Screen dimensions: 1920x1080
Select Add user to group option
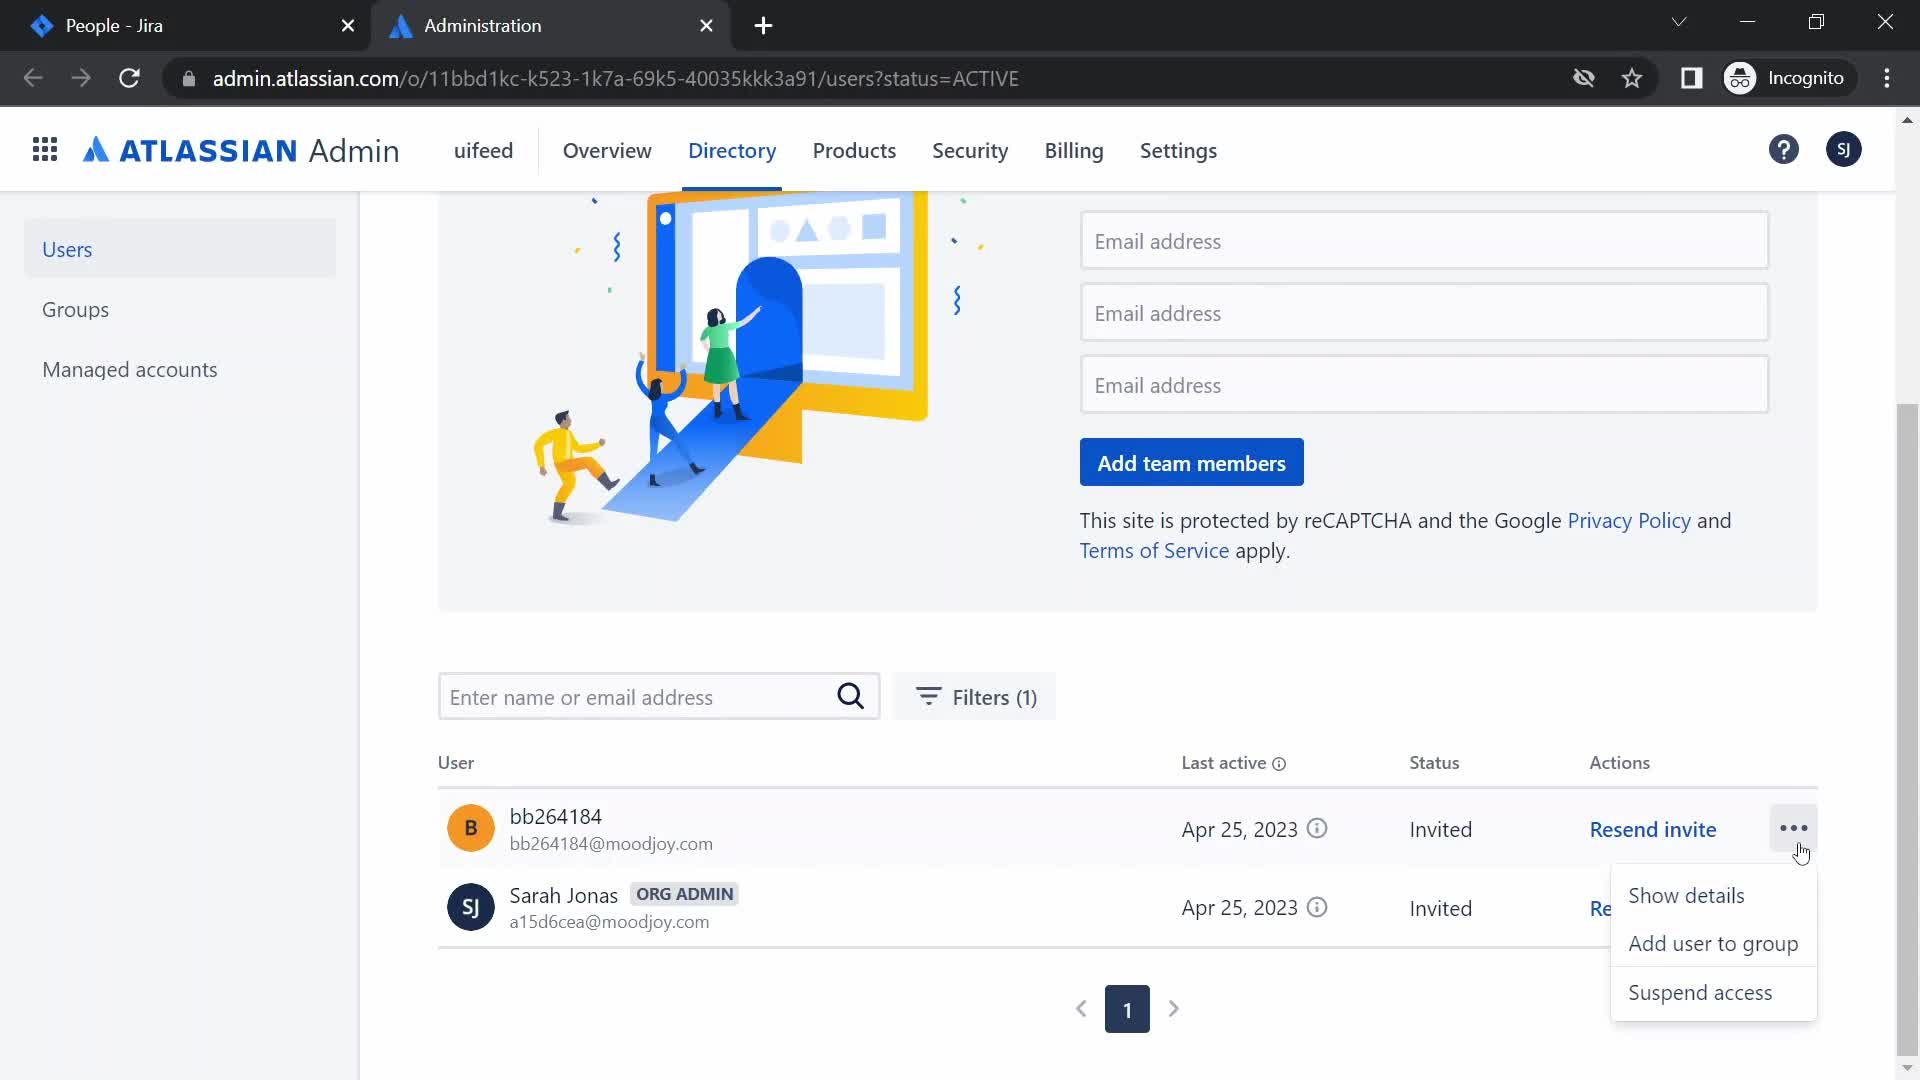point(1713,943)
